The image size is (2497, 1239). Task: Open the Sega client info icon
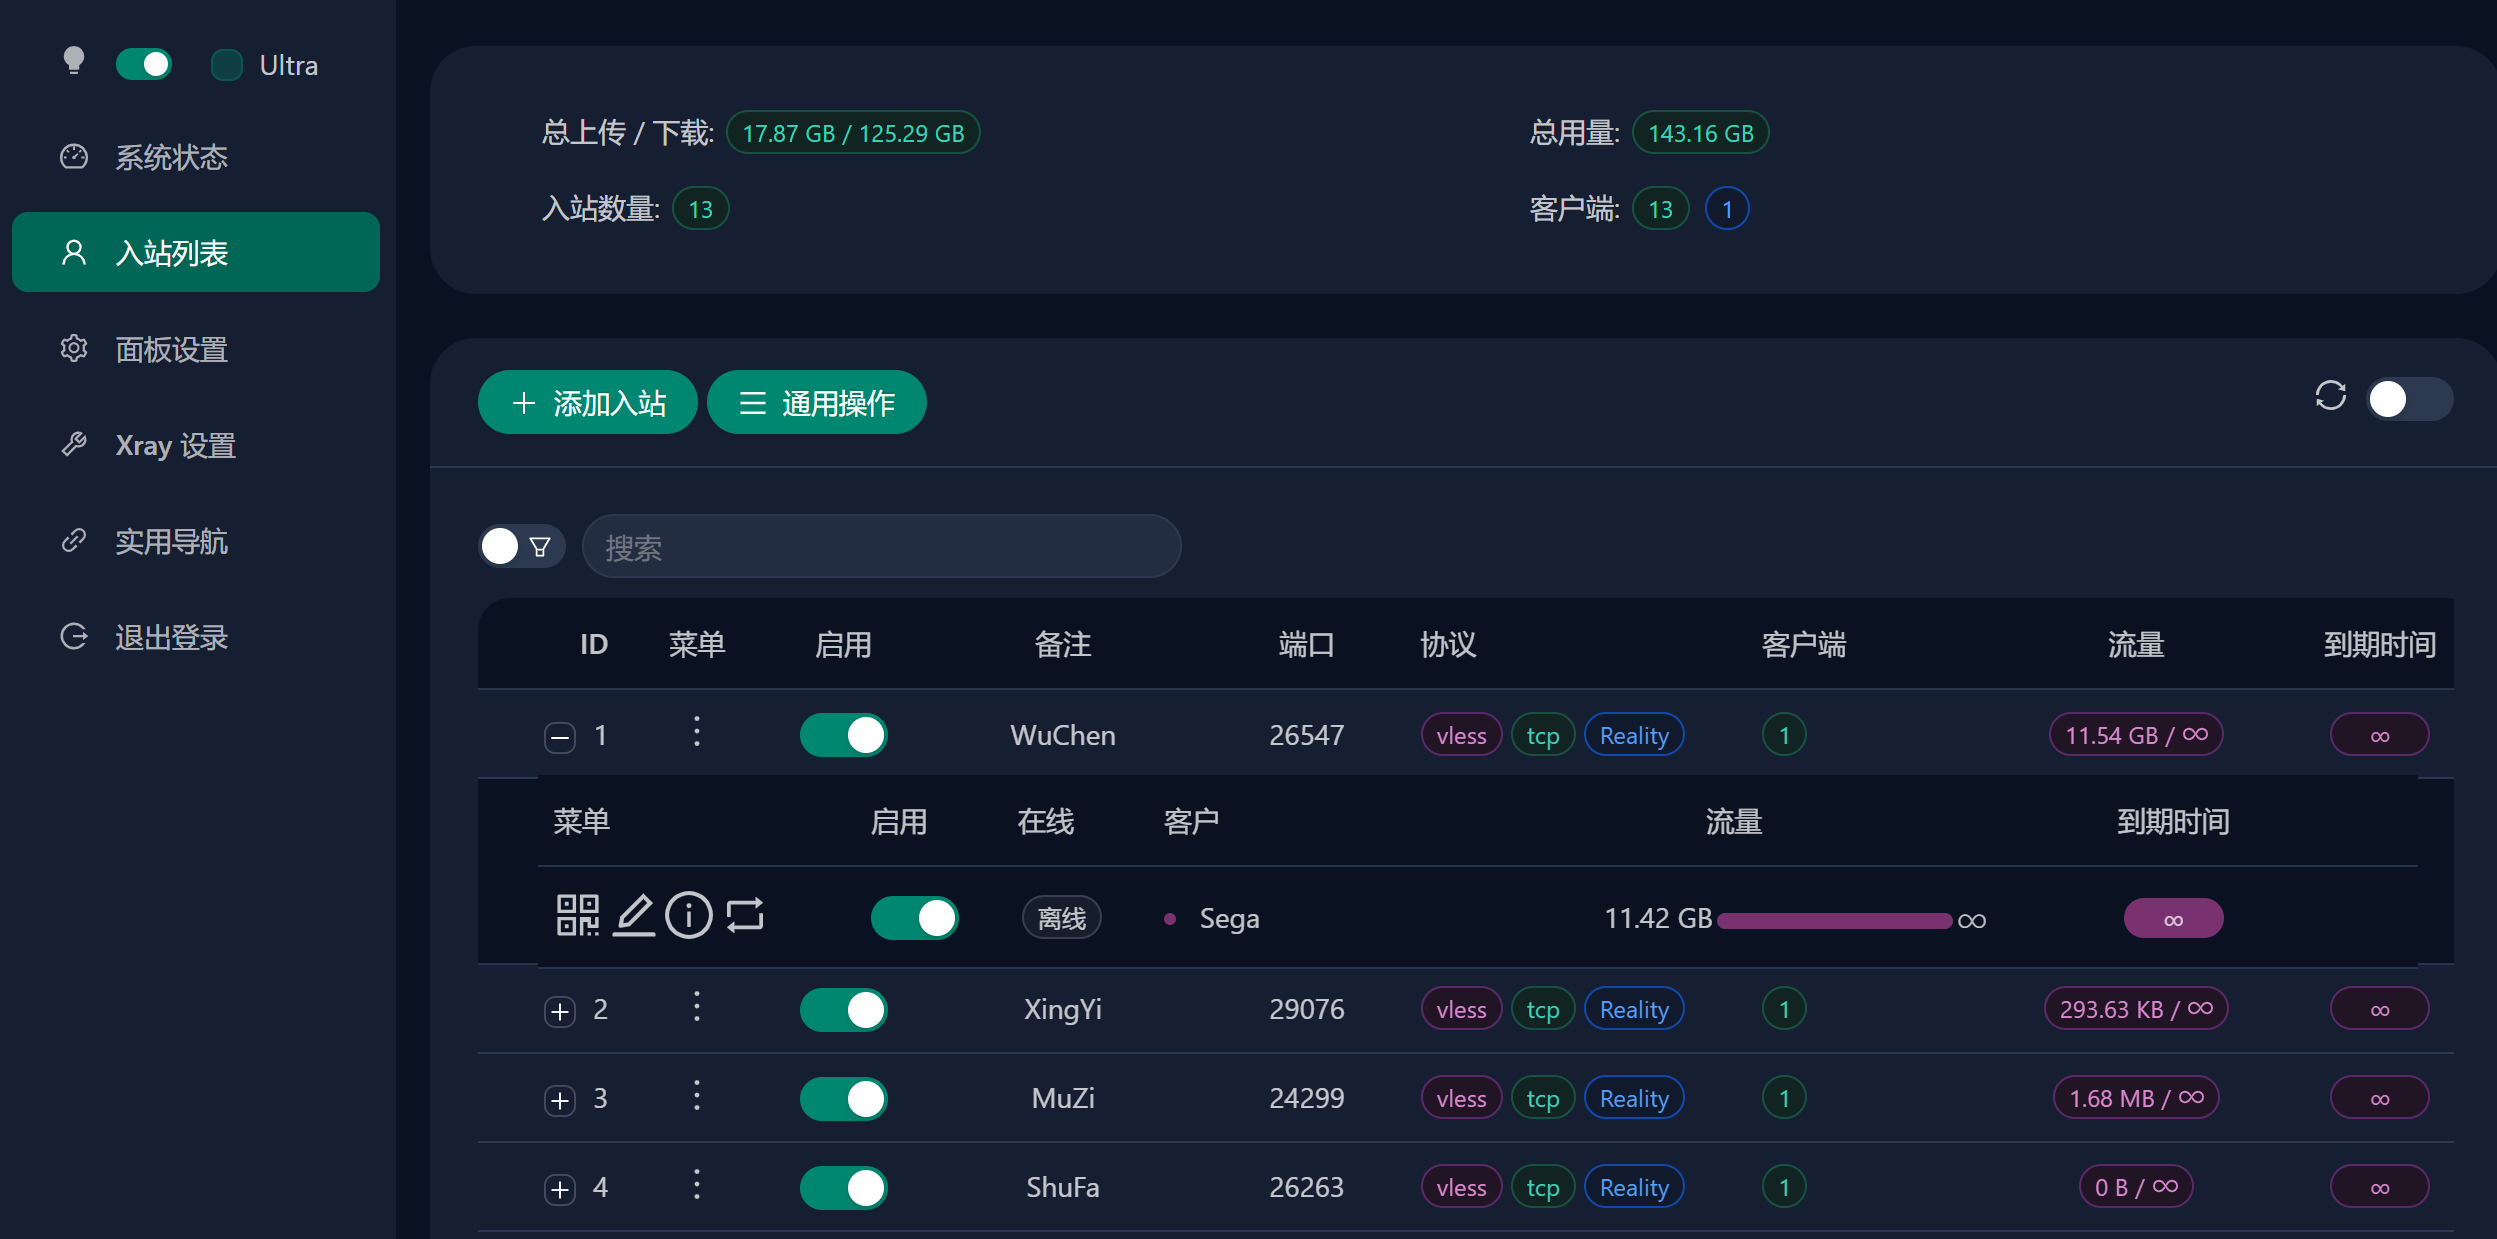pyautogui.click(x=689, y=915)
